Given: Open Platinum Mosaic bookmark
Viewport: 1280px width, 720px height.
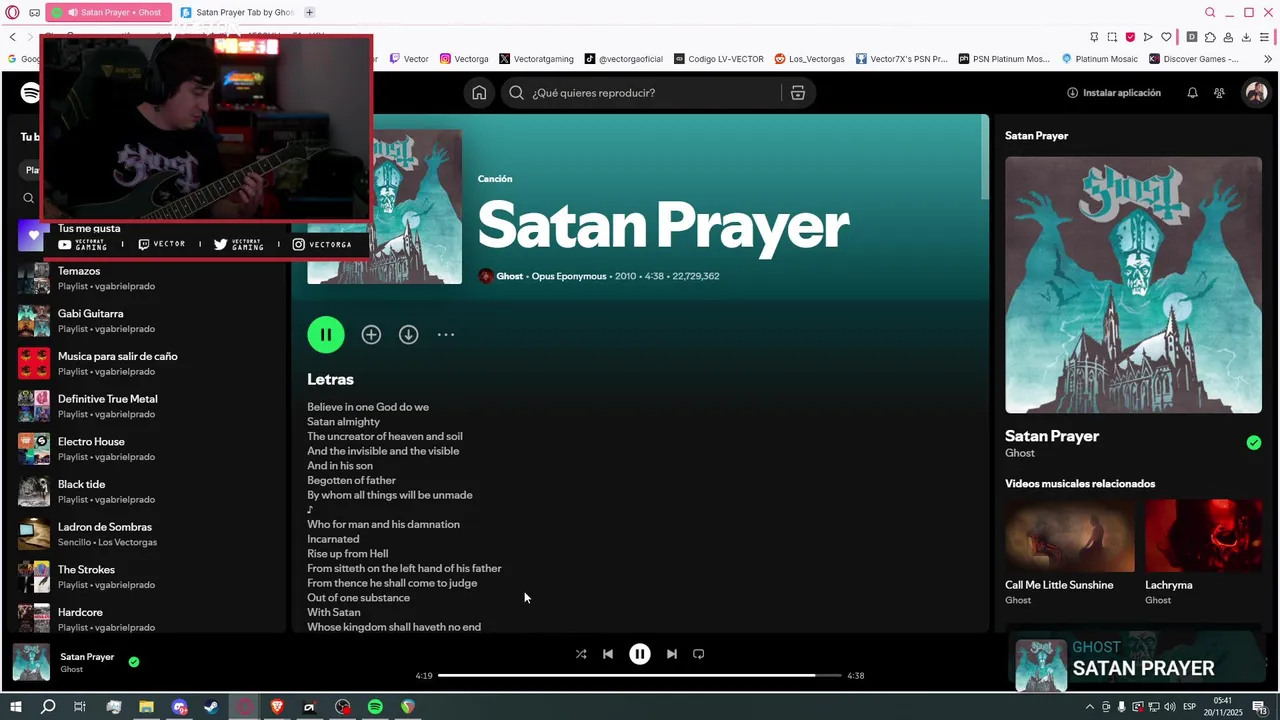Looking at the screenshot, I should pyautogui.click(x=1100, y=59).
